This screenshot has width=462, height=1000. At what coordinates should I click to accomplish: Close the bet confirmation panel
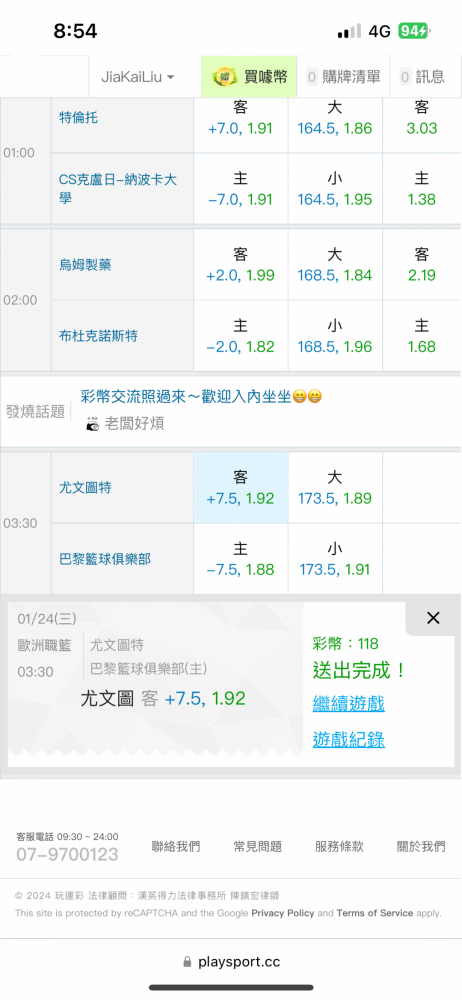[x=433, y=617]
